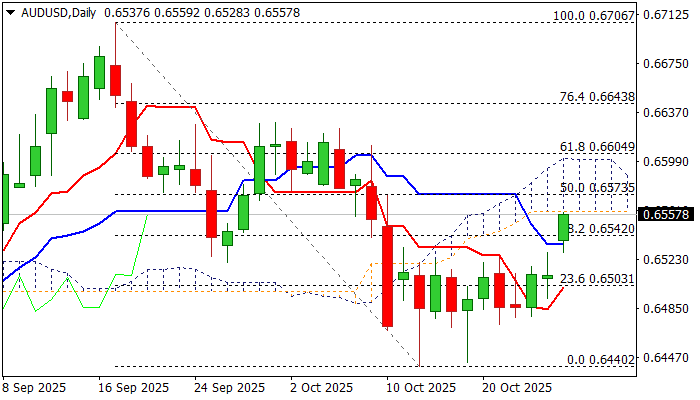The image size is (700, 400).
Task: Click the current price marker 0.65578
Action: (x=667, y=215)
